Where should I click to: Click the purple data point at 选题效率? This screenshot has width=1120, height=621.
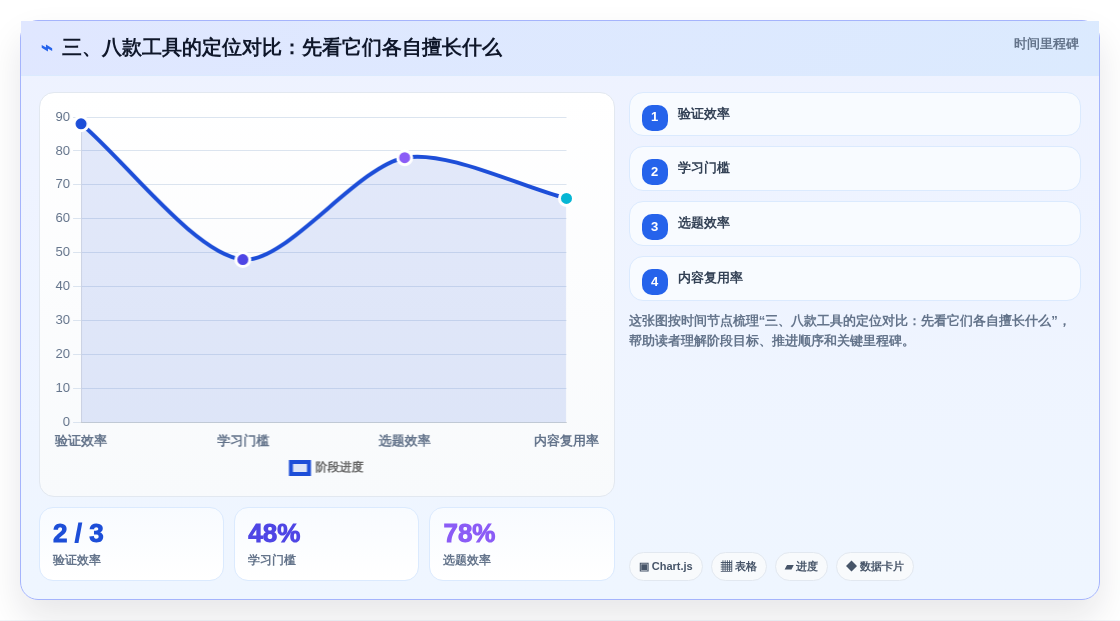(405, 158)
